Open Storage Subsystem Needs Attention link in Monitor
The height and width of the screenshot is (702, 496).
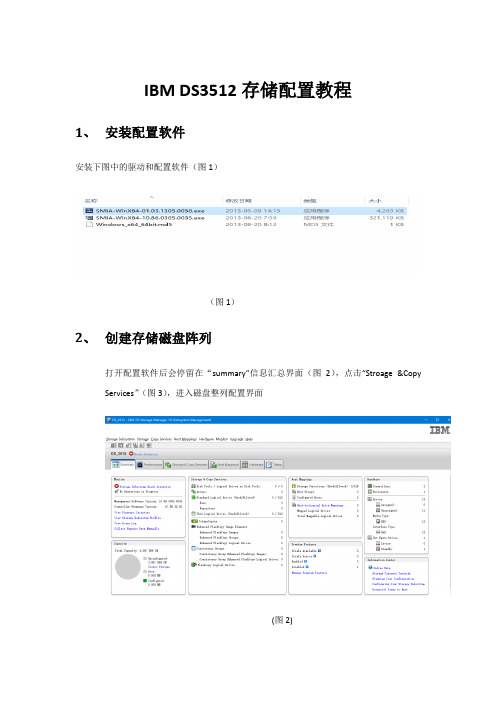tap(145, 486)
